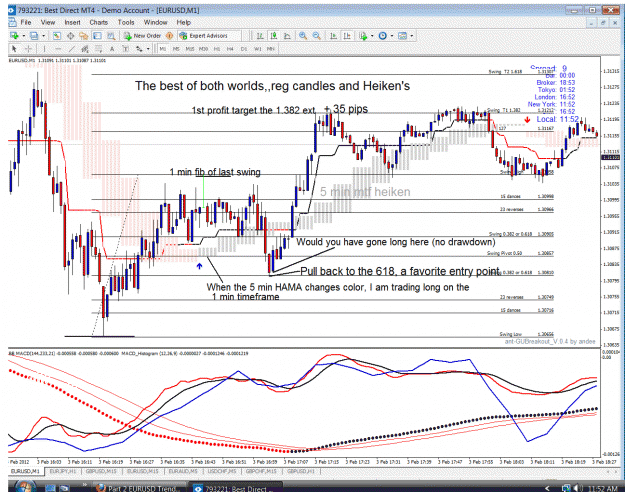Image resolution: width=625 pixels, height=492 pixels.
Task: Switch to the GBPCHF,M15 chart tab
Action: [x=262, y=471]
